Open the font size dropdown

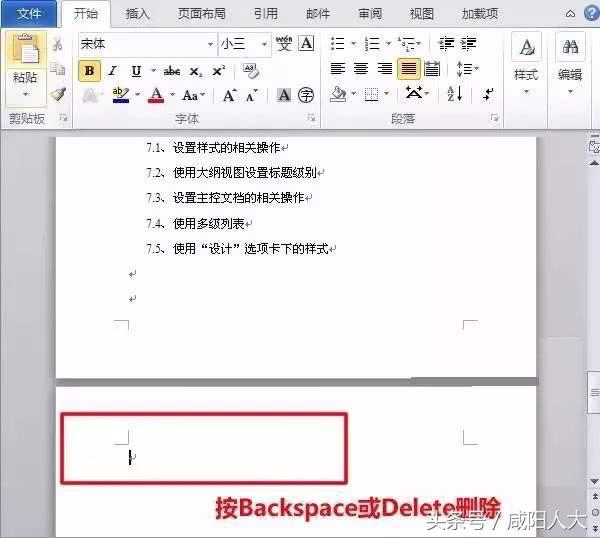coord(264,44)
